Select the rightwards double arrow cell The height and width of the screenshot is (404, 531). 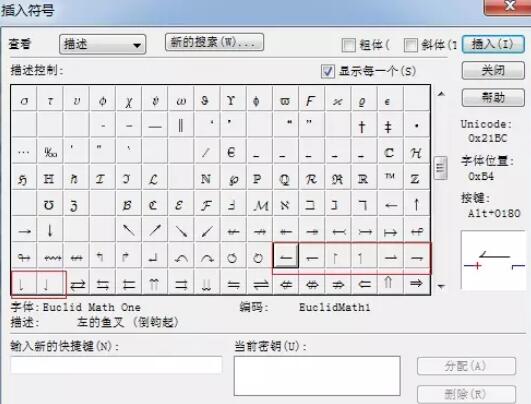tap(416, 283)
